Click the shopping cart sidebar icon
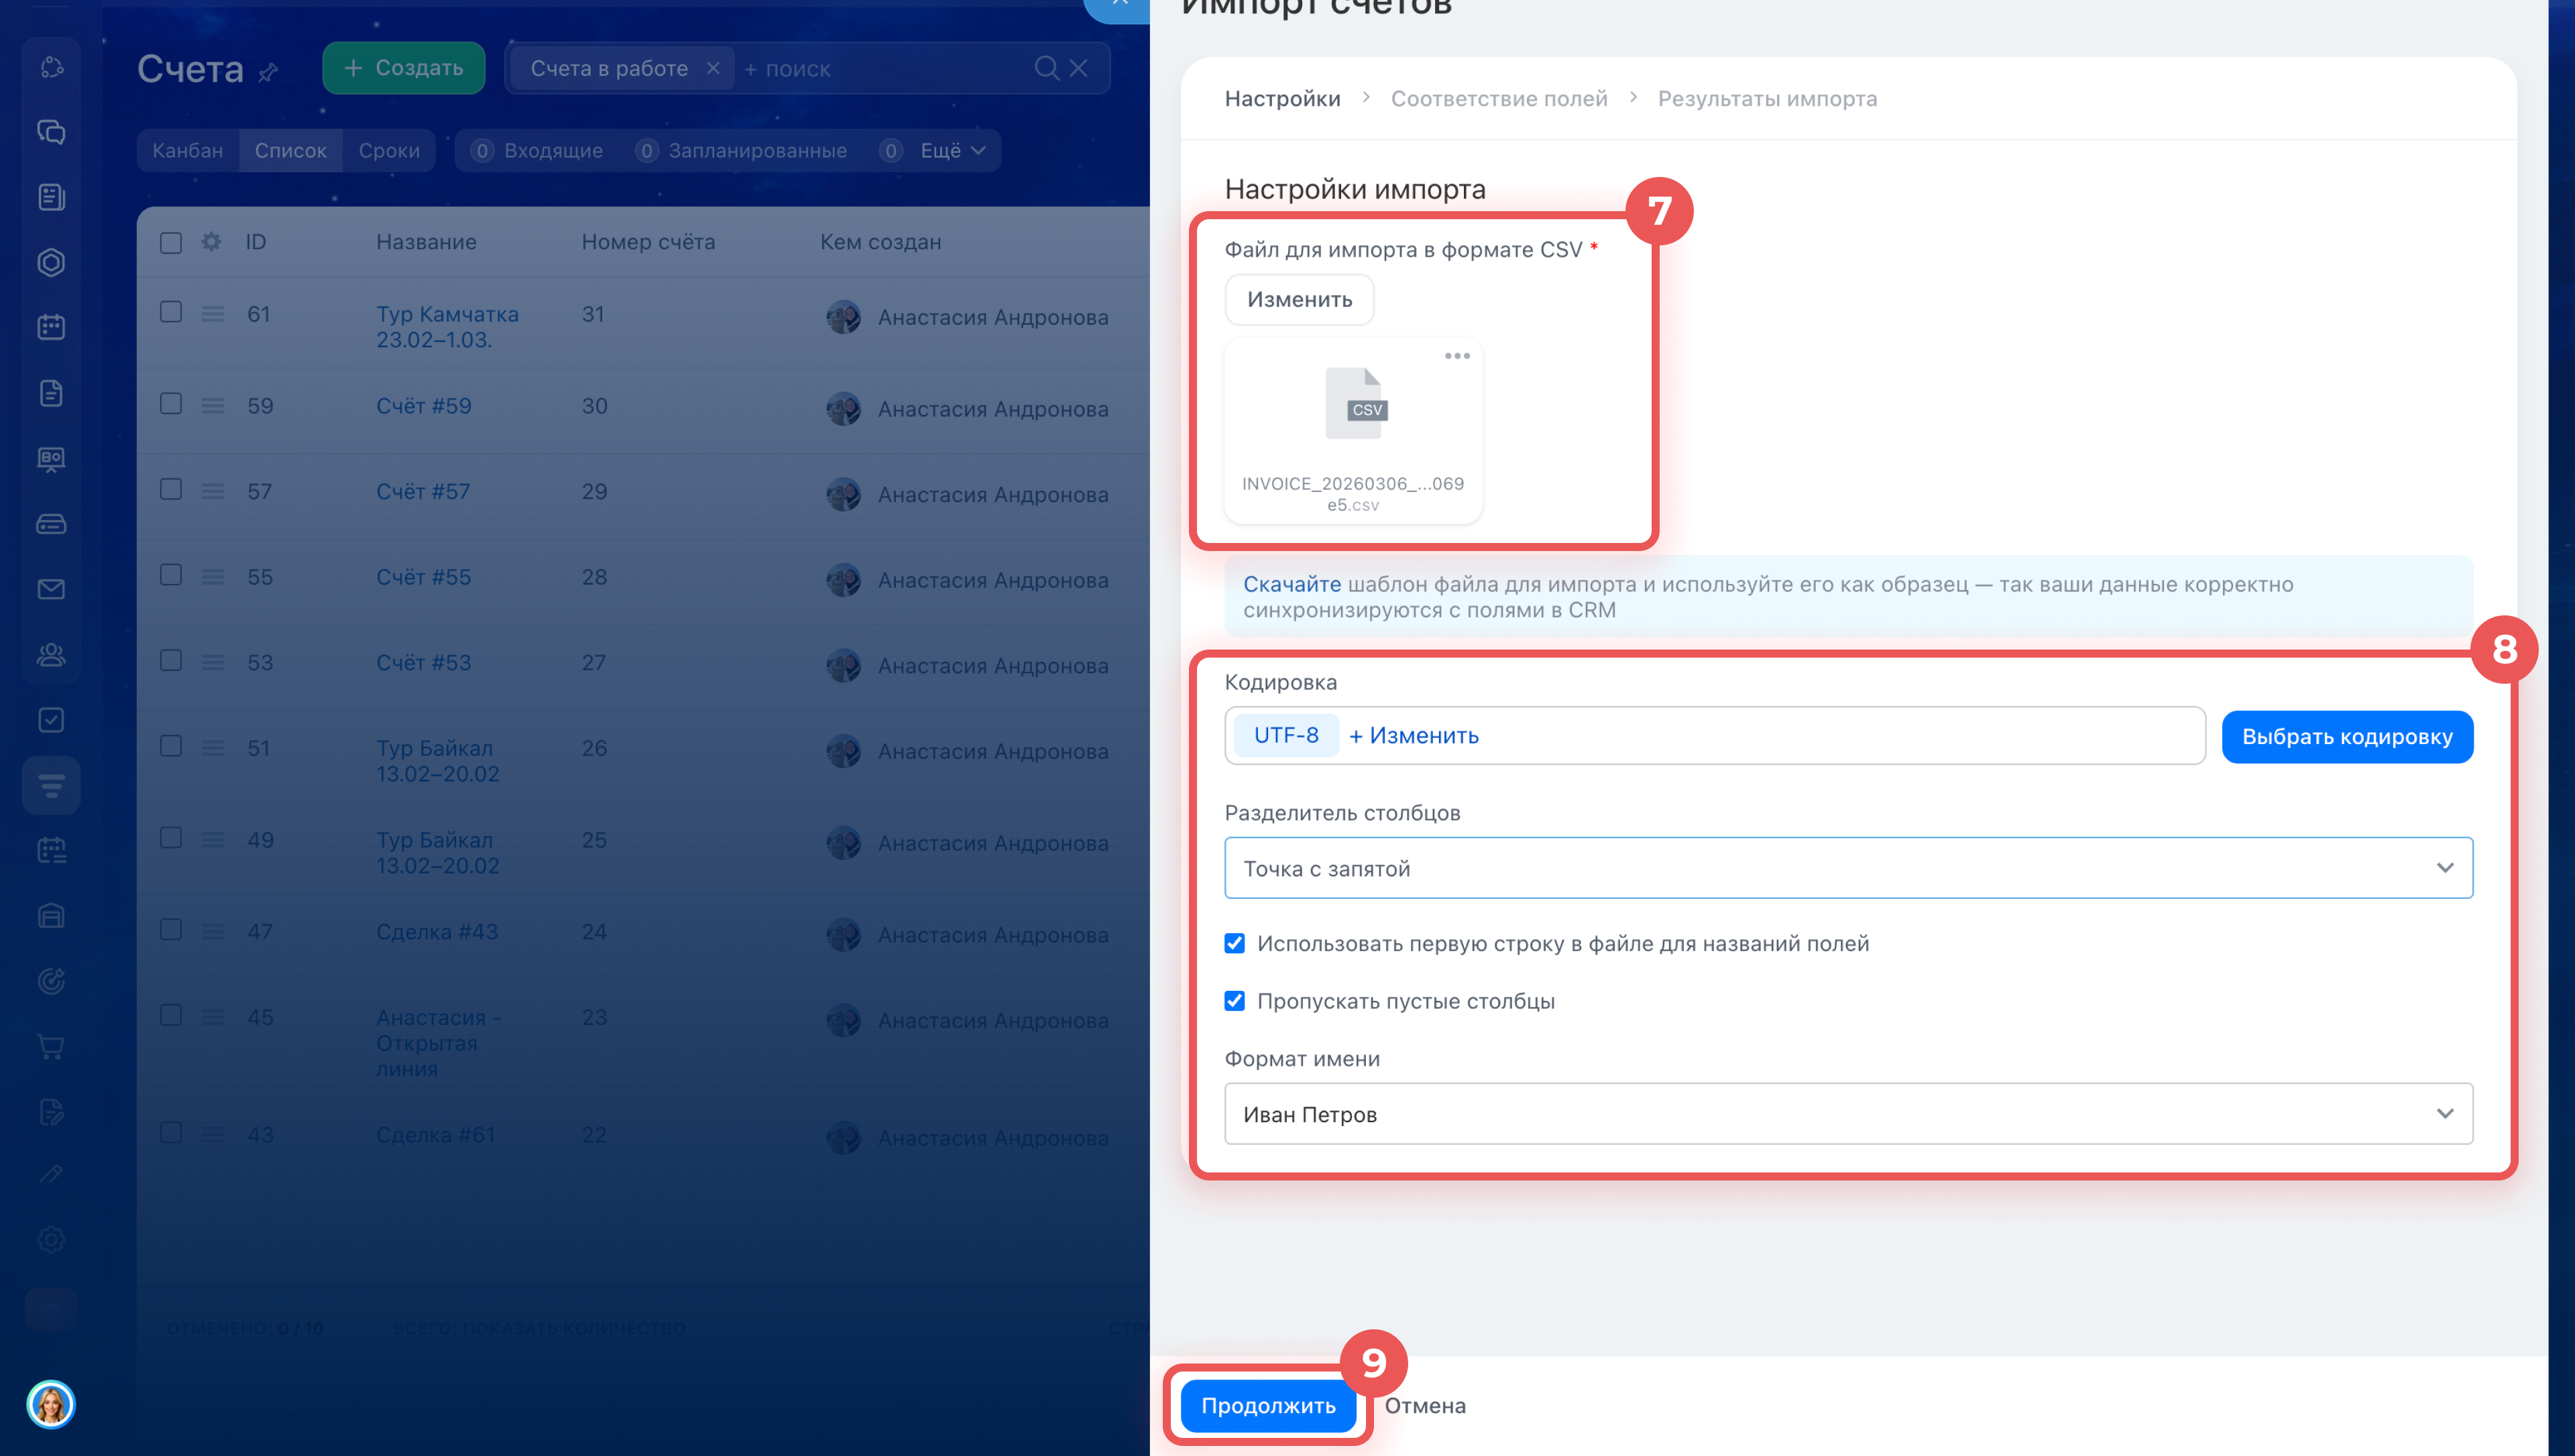 pos(51,1047)
